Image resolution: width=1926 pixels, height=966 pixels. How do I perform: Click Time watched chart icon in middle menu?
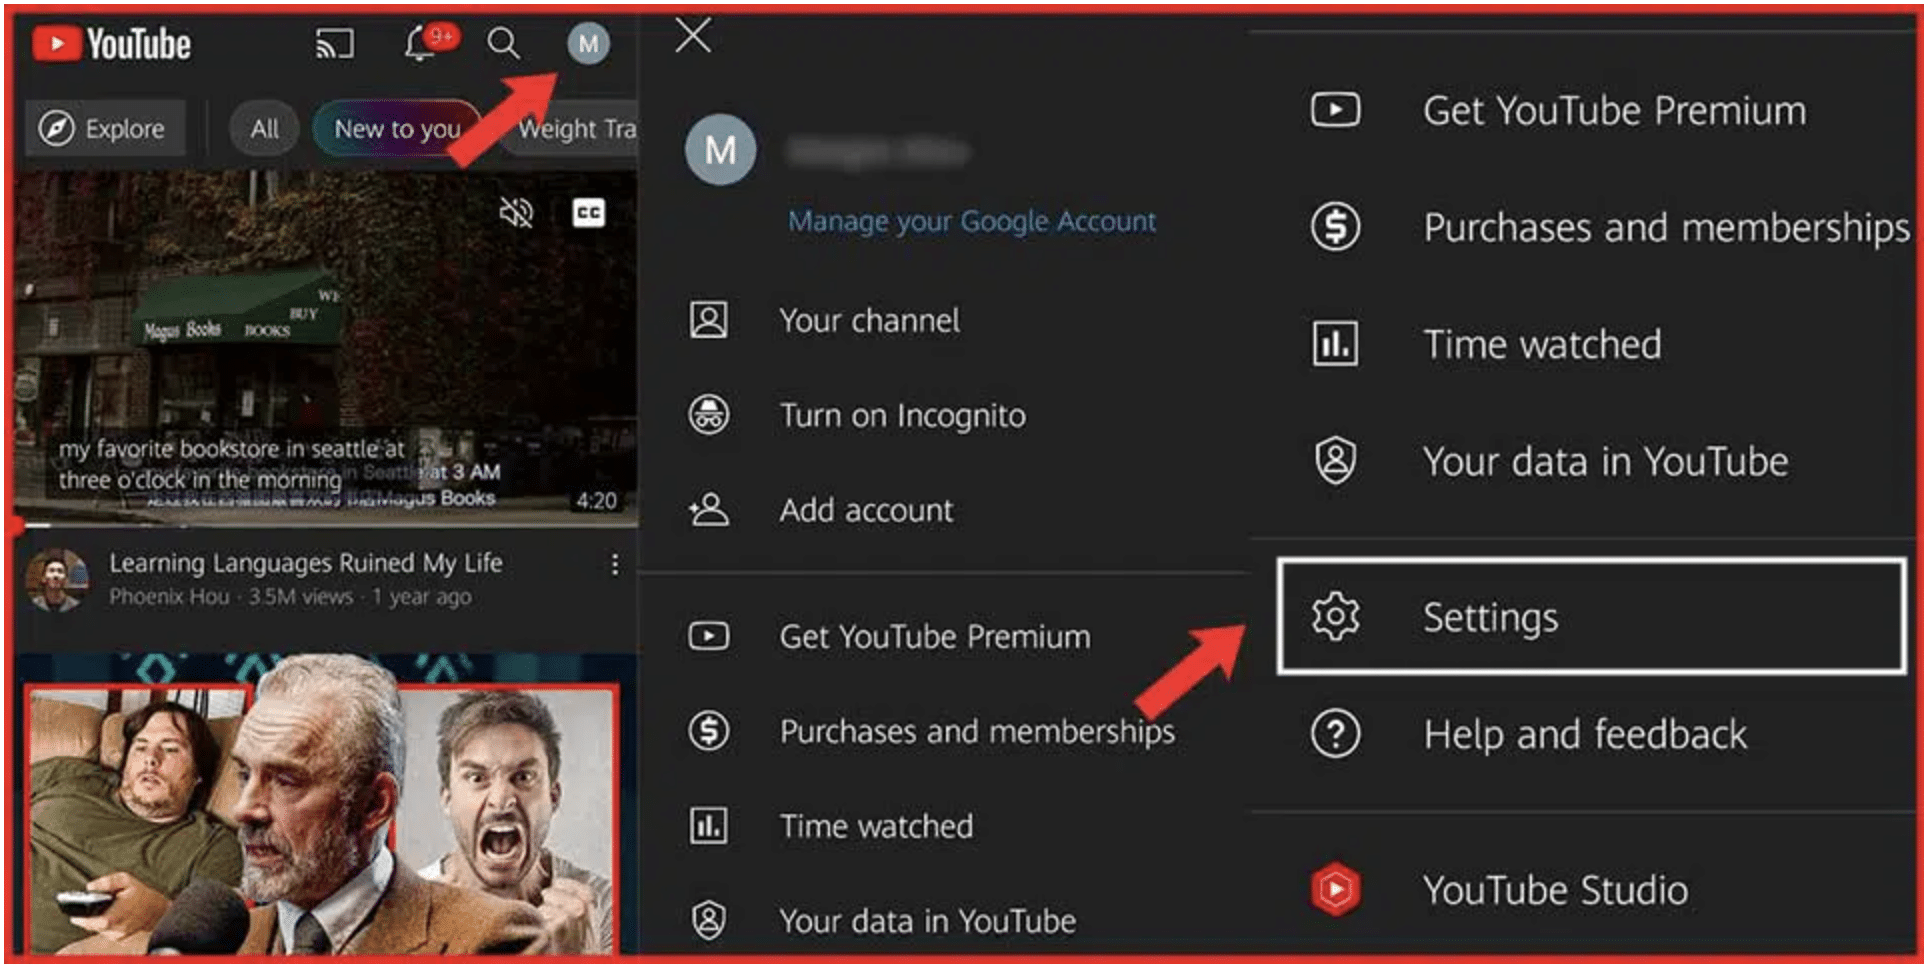(x=708, y=826)
